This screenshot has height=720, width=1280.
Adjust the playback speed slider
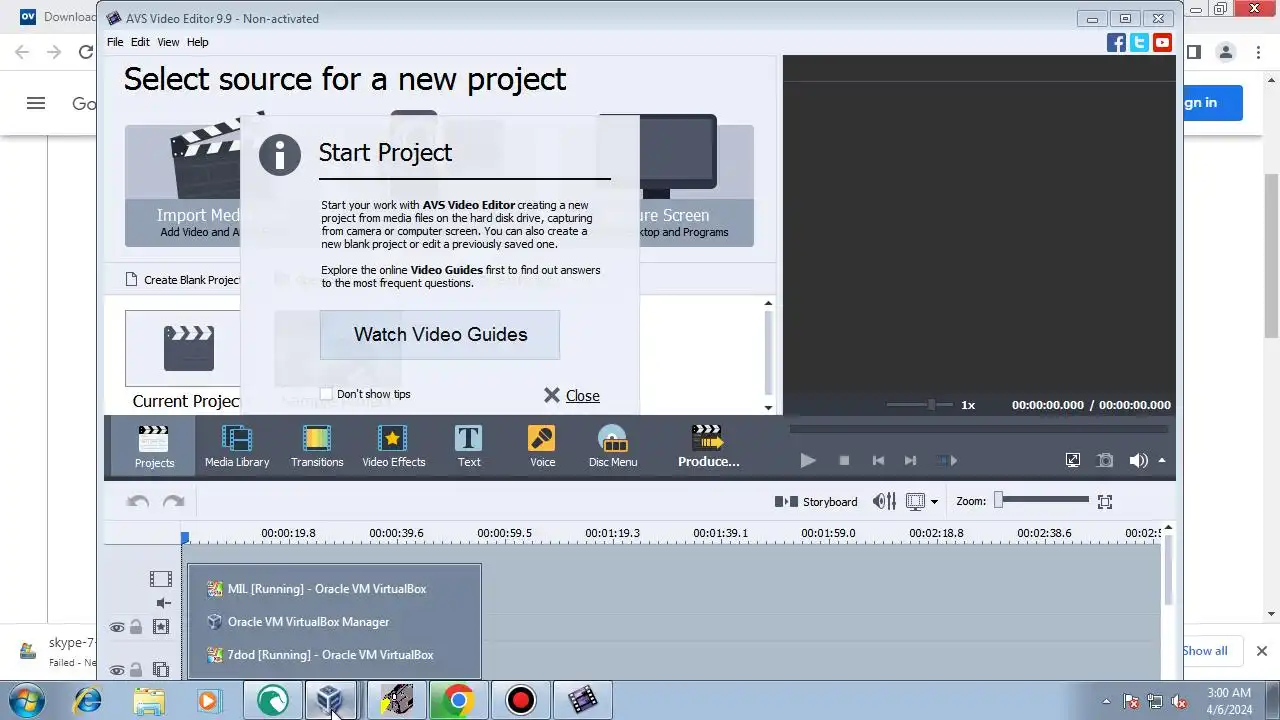click(x=932, y=404)
